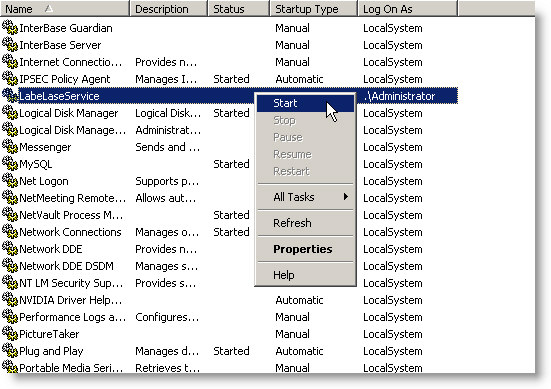Select the PictureTaker service name
This screenshot has width=551, height=389.
tap(49, 334)
